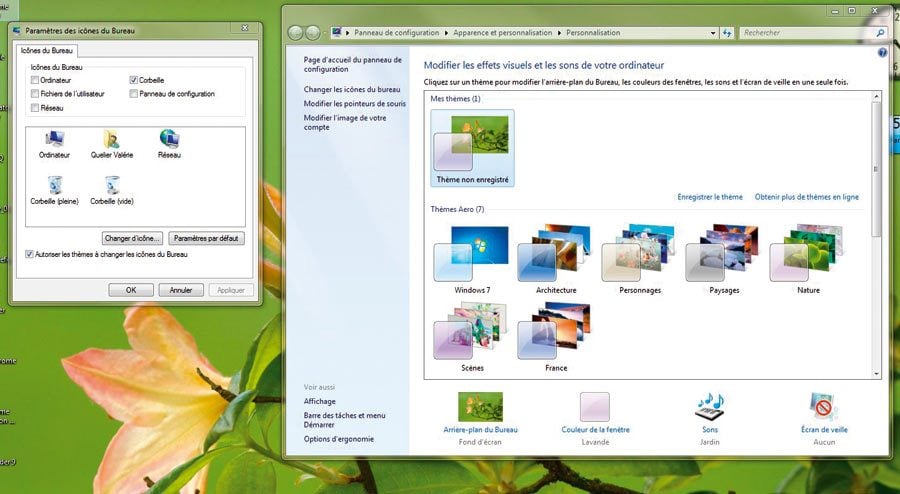Select the Windows 7 theme
The height and width of the screenshot is (494, 900).
pos(472,260)
